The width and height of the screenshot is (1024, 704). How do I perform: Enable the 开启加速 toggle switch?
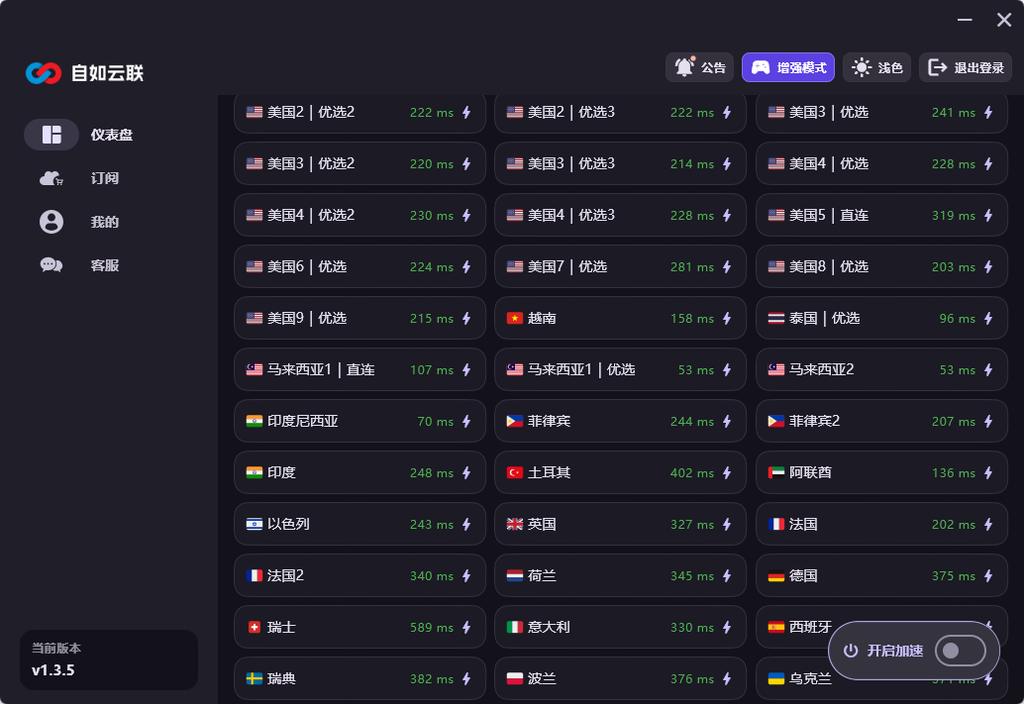coord(959,650)
